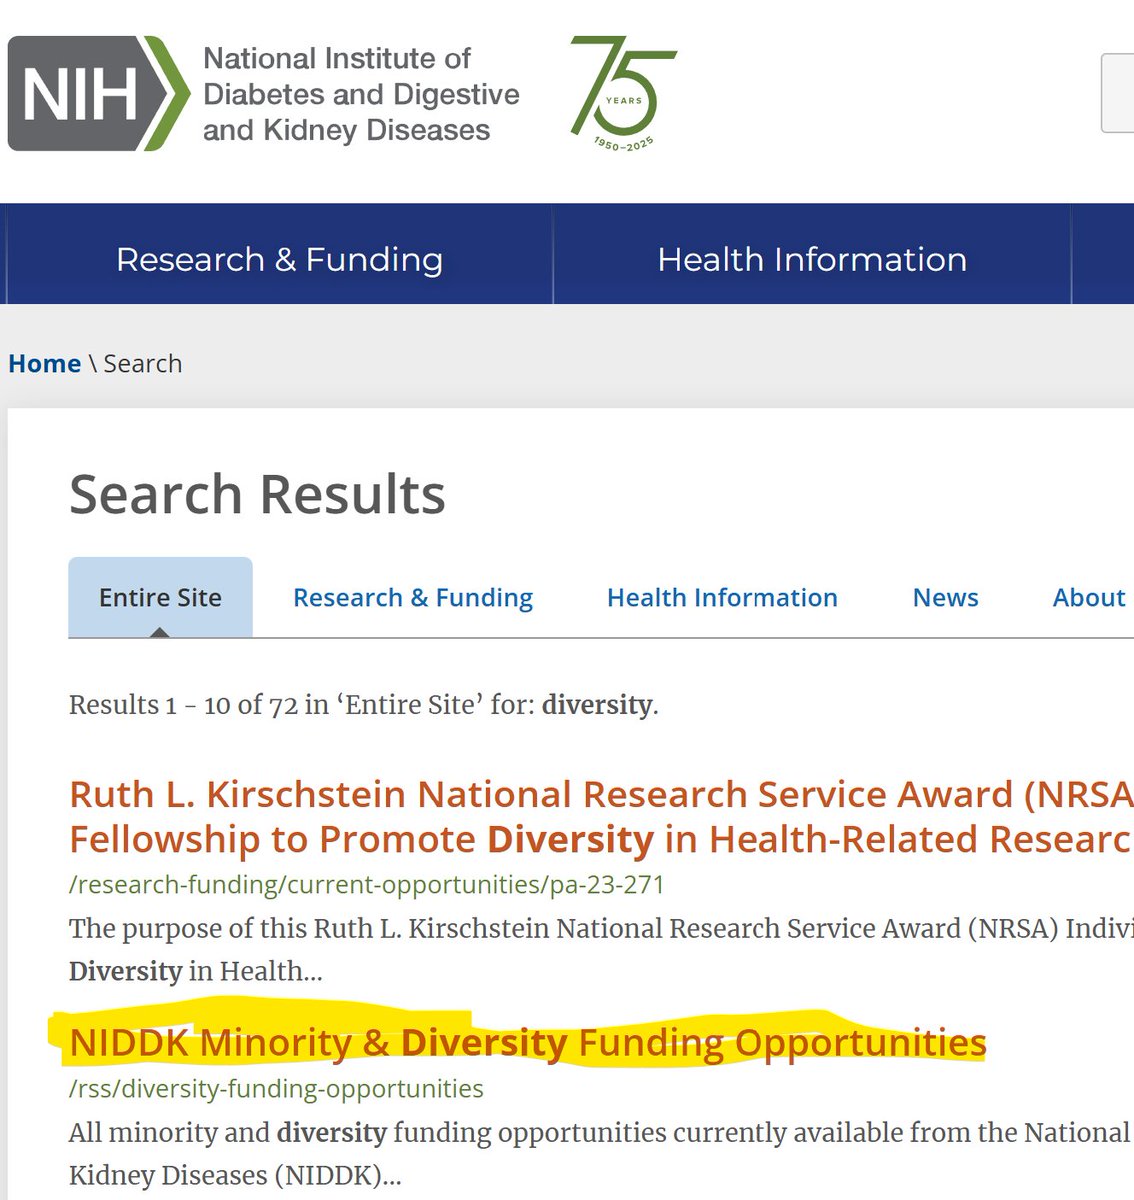The width and height of the screenshot is (1134, 1200).
Task: Click the /research-funding/current-opportunities/pa-23-271 URL text
Action: (367, 884)
